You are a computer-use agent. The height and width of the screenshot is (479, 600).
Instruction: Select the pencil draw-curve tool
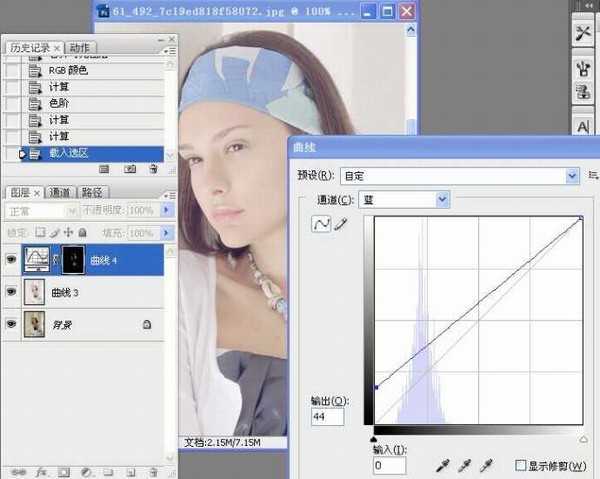pos(341,225)
